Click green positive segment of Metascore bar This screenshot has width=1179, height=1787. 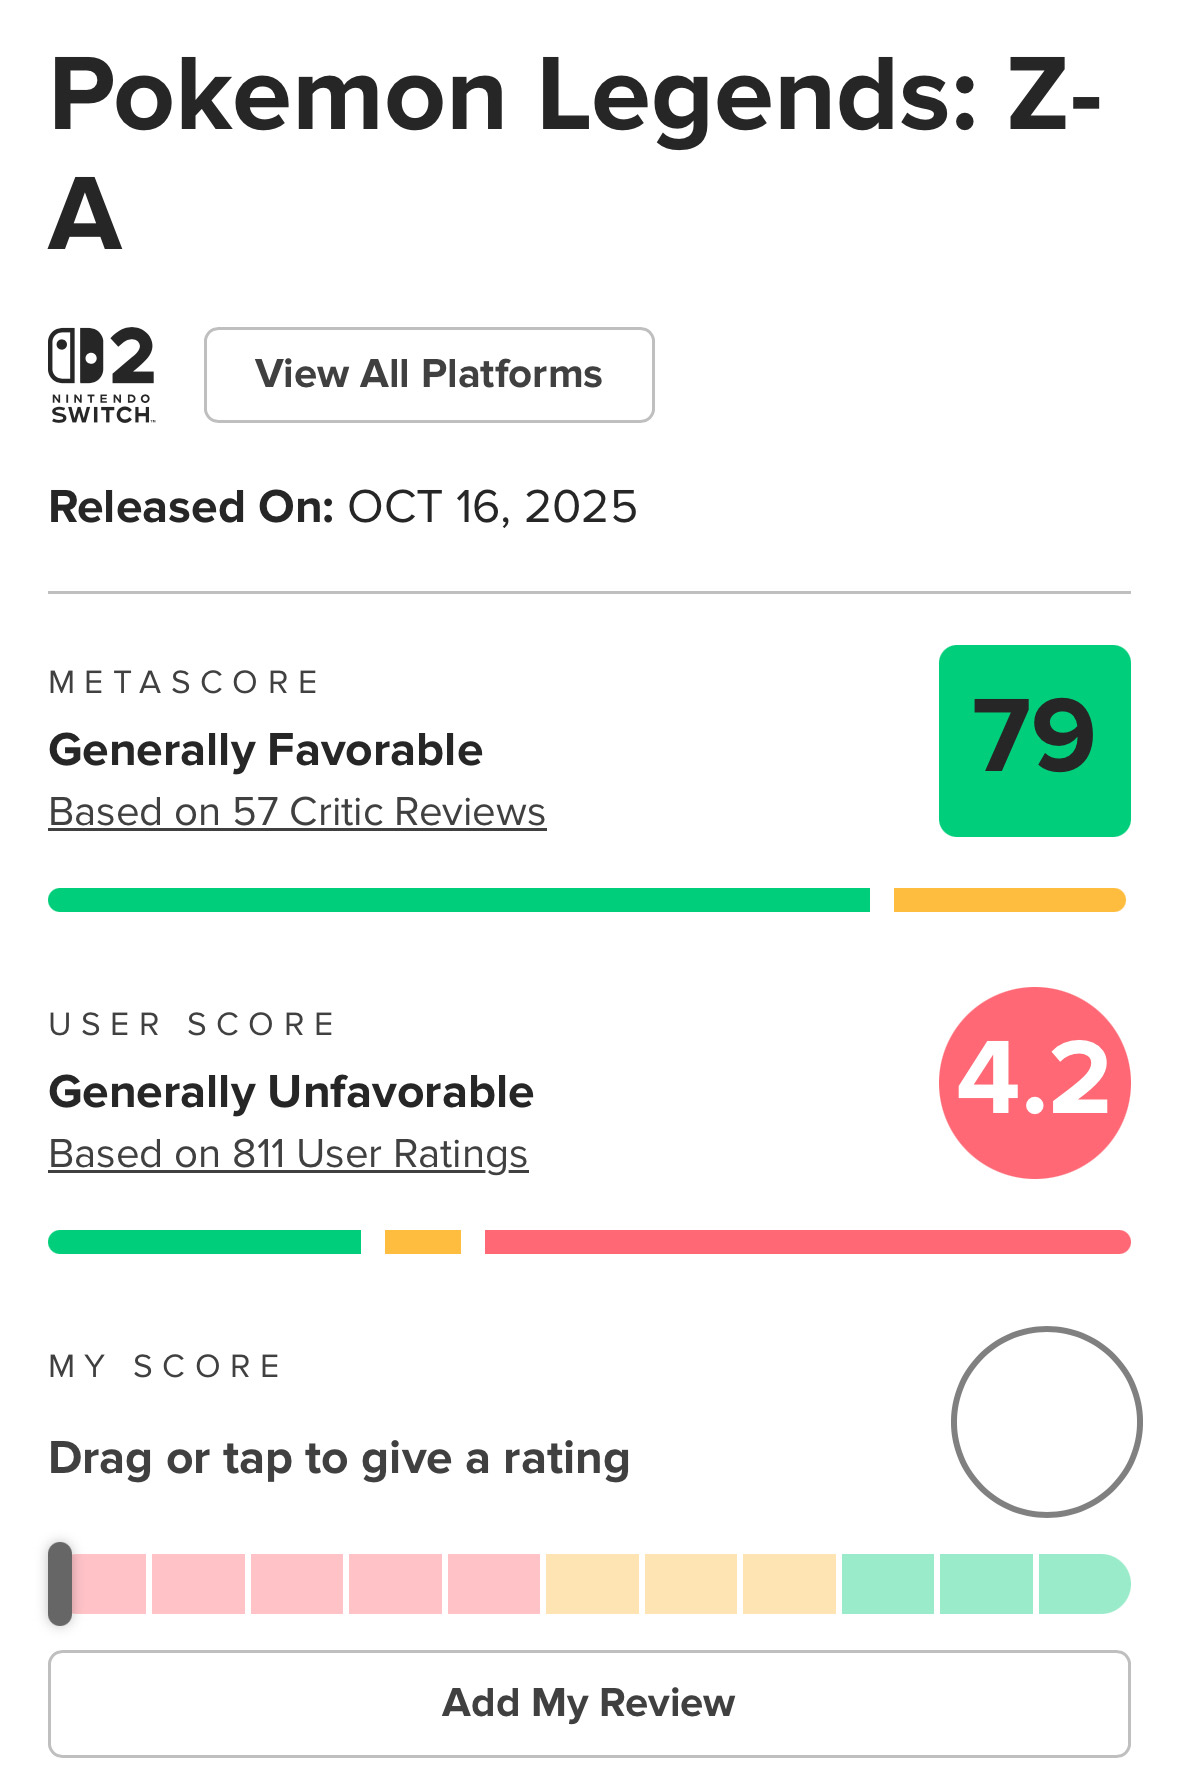point(458,900)
